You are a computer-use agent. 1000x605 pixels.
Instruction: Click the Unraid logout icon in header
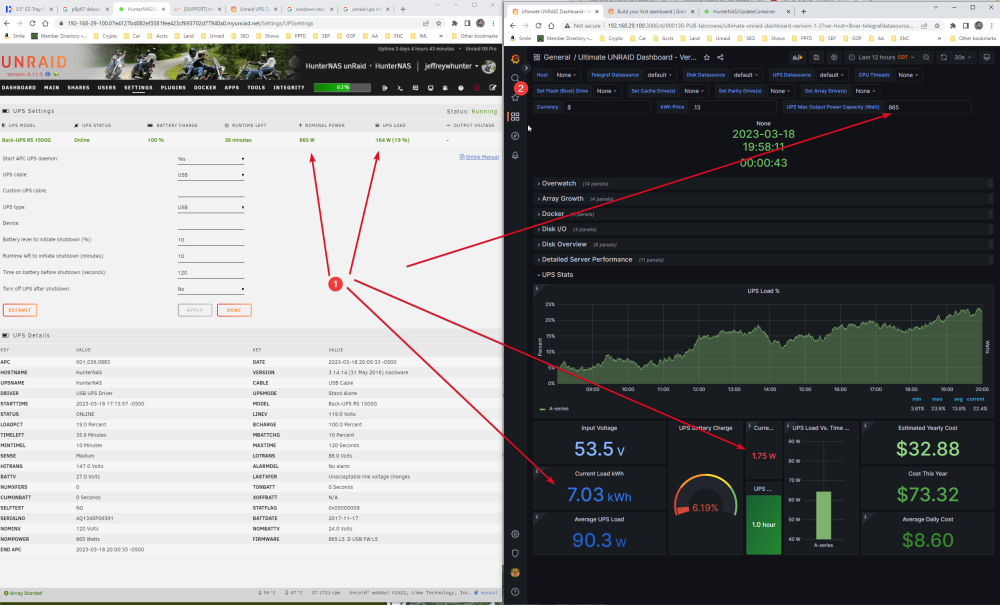pos(385,88)
